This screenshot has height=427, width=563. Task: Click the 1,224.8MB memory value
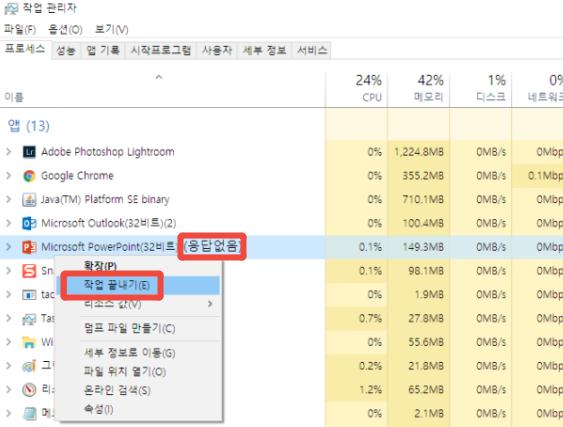click(x=419, y=152)
